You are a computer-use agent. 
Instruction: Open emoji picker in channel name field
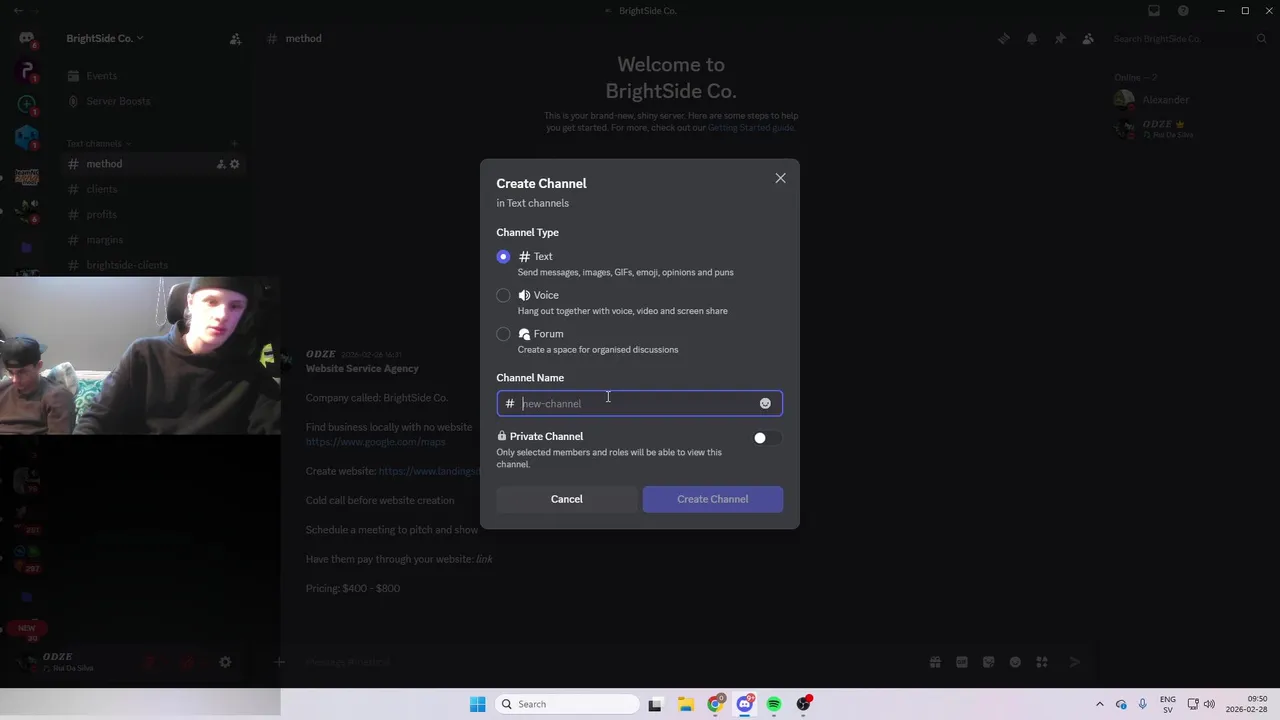(765, 403)
